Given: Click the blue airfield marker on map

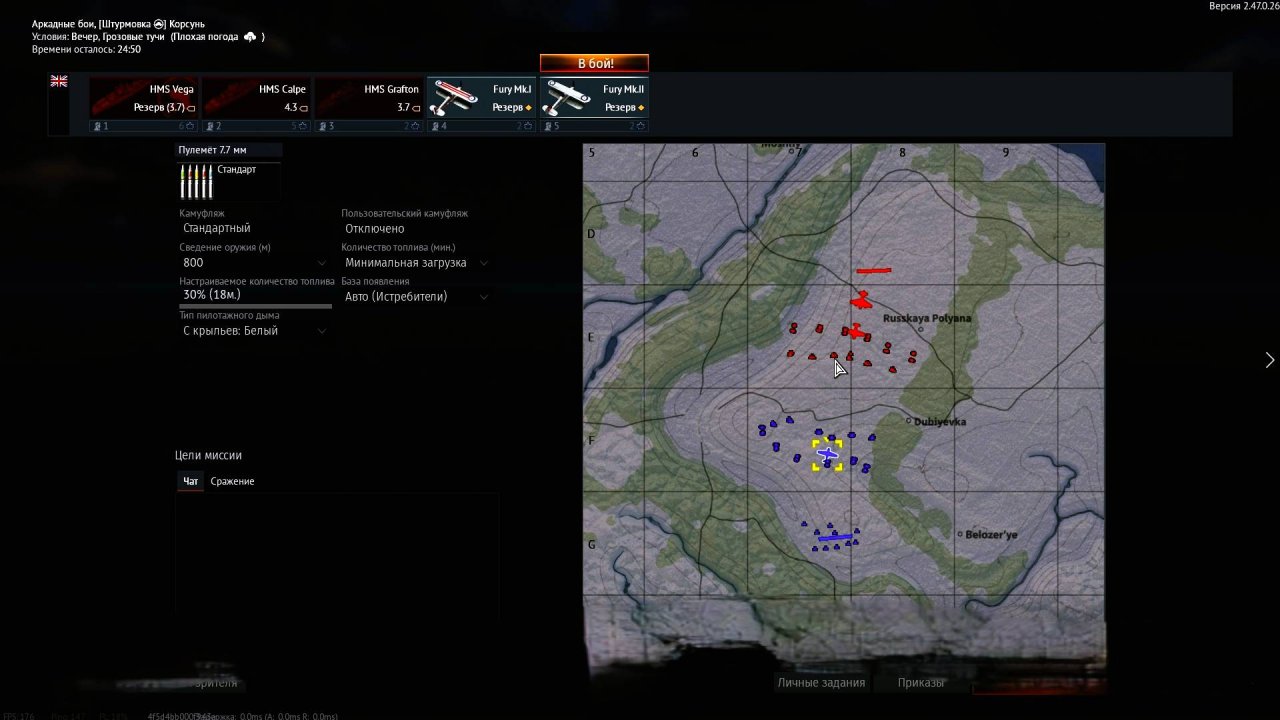Looking at the screenshot, I should coord(834,538).
